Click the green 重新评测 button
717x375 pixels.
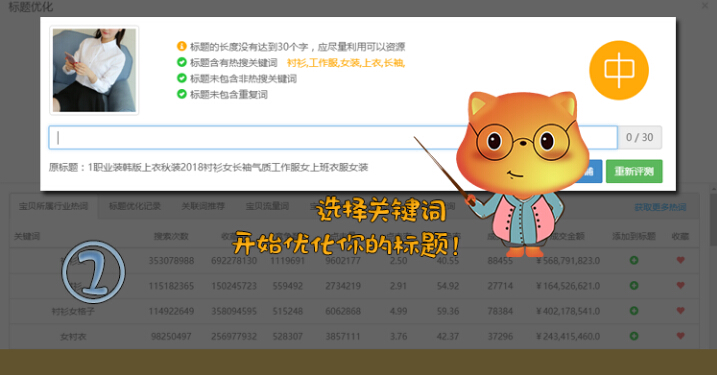pyautogui.click(x=634, y=171)
